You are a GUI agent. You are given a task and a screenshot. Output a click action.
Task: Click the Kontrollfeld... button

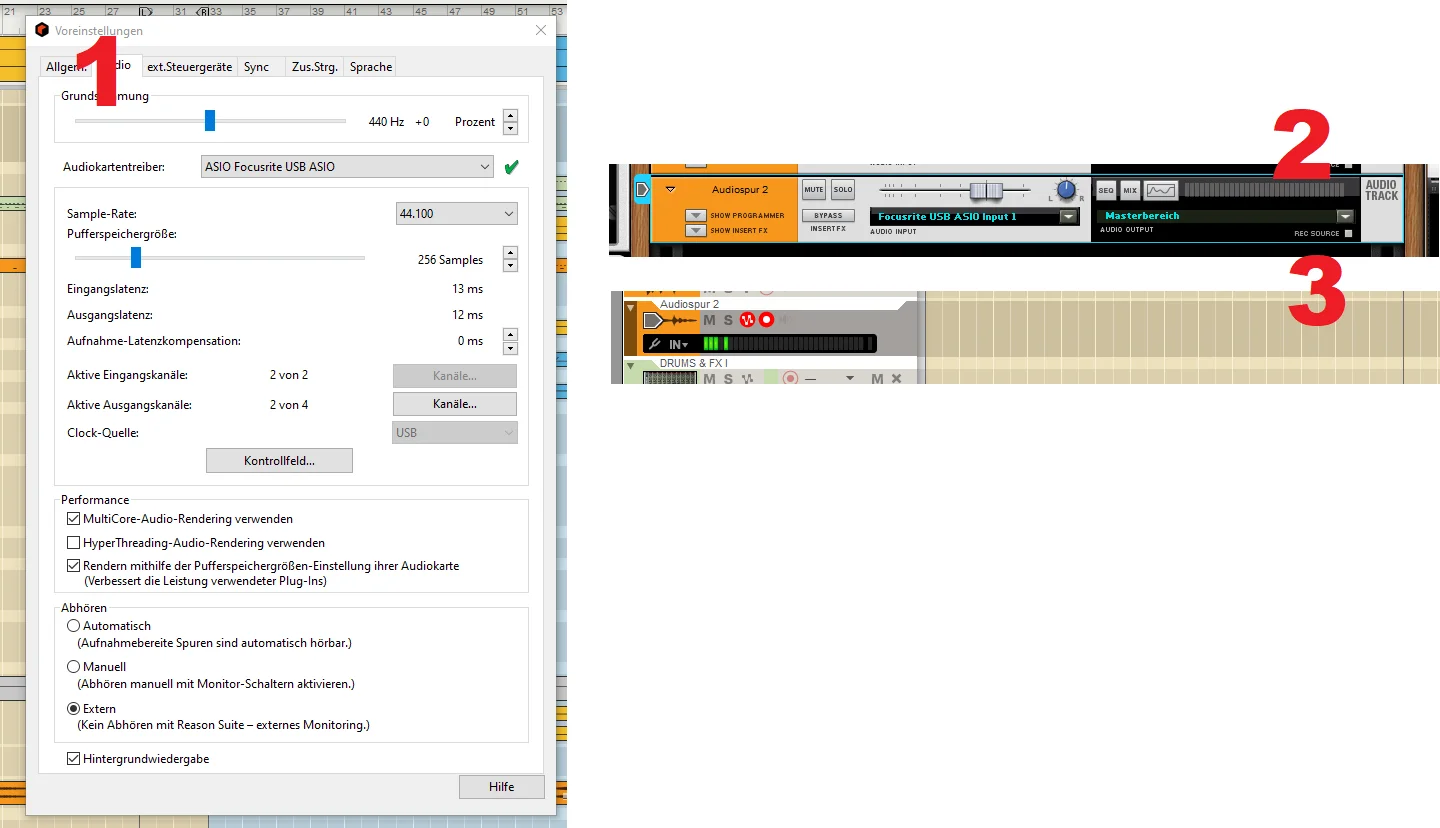click(279, 461)
